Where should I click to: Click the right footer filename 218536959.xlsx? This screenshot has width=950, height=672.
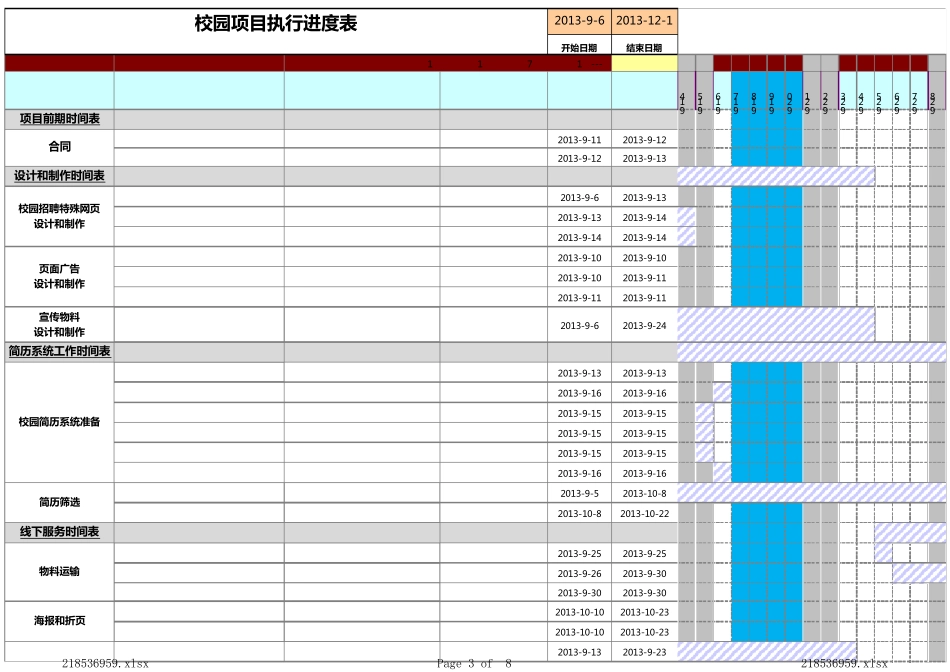[x=844, y=664]
